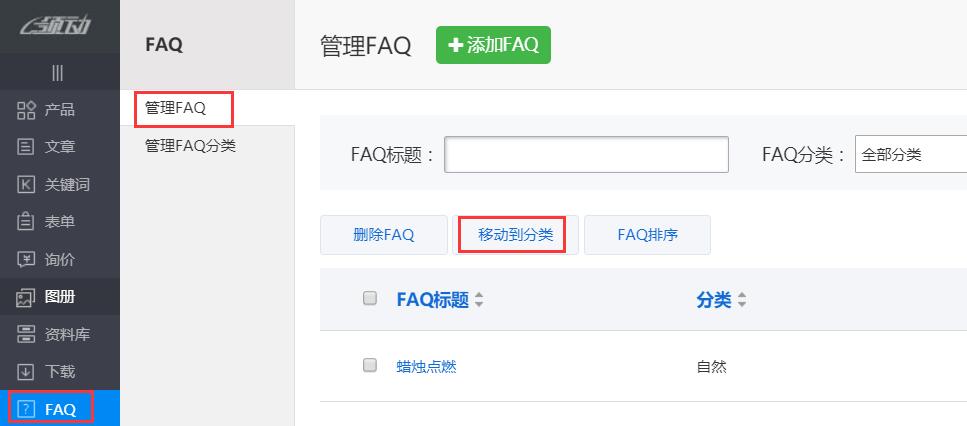Image resolution: width=967 pixels, height=426 pixels.
Task: Sort by the 分类 column arrows
Action: pyautogui.click(x=742, y=300)
